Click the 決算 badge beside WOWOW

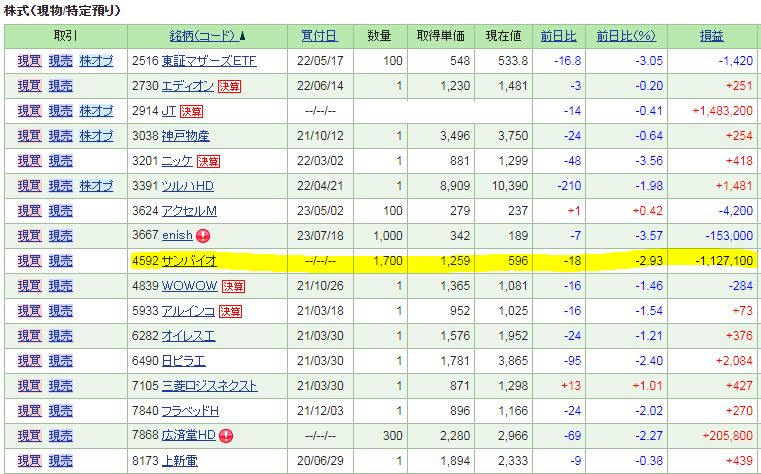[233, 286]
